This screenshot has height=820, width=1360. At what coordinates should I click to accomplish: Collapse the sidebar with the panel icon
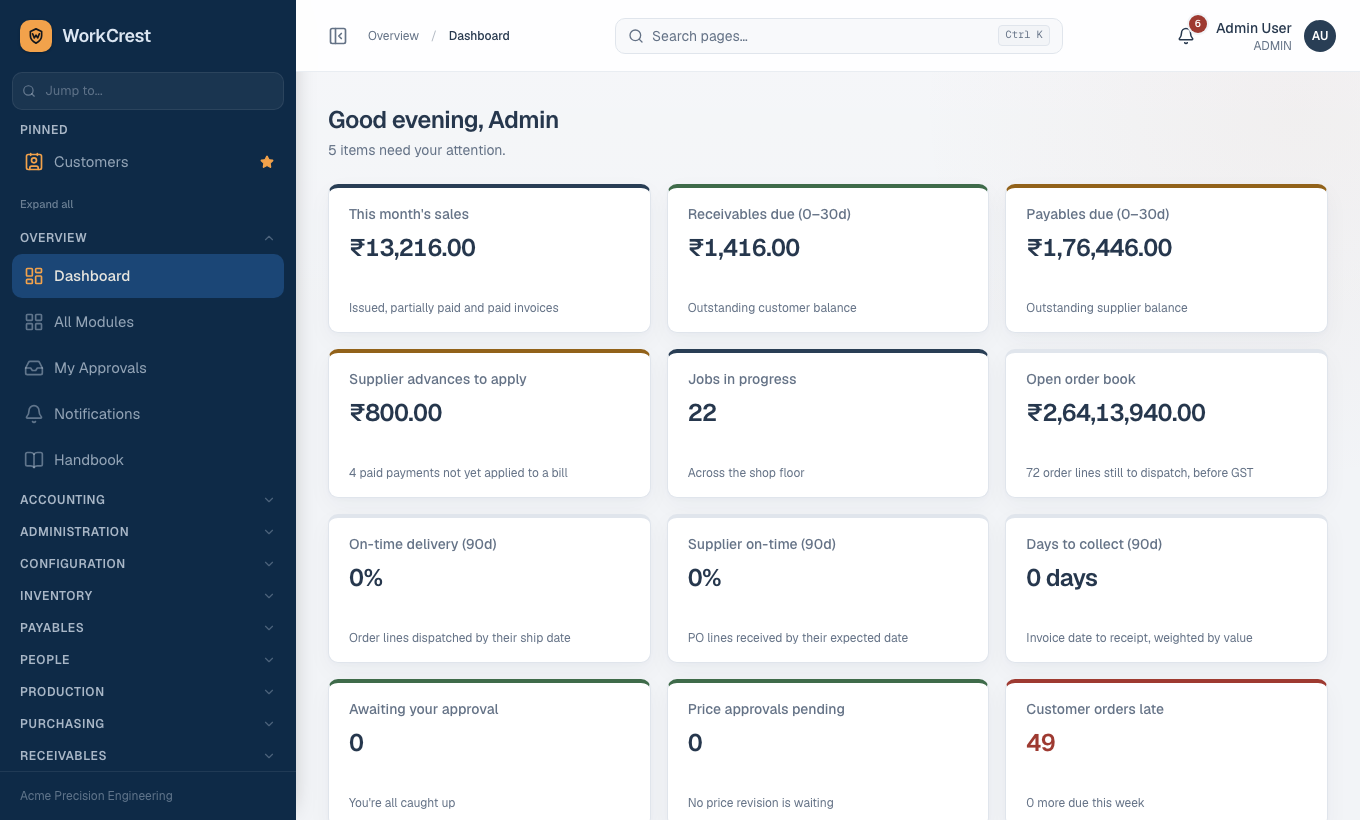[338, 36]
